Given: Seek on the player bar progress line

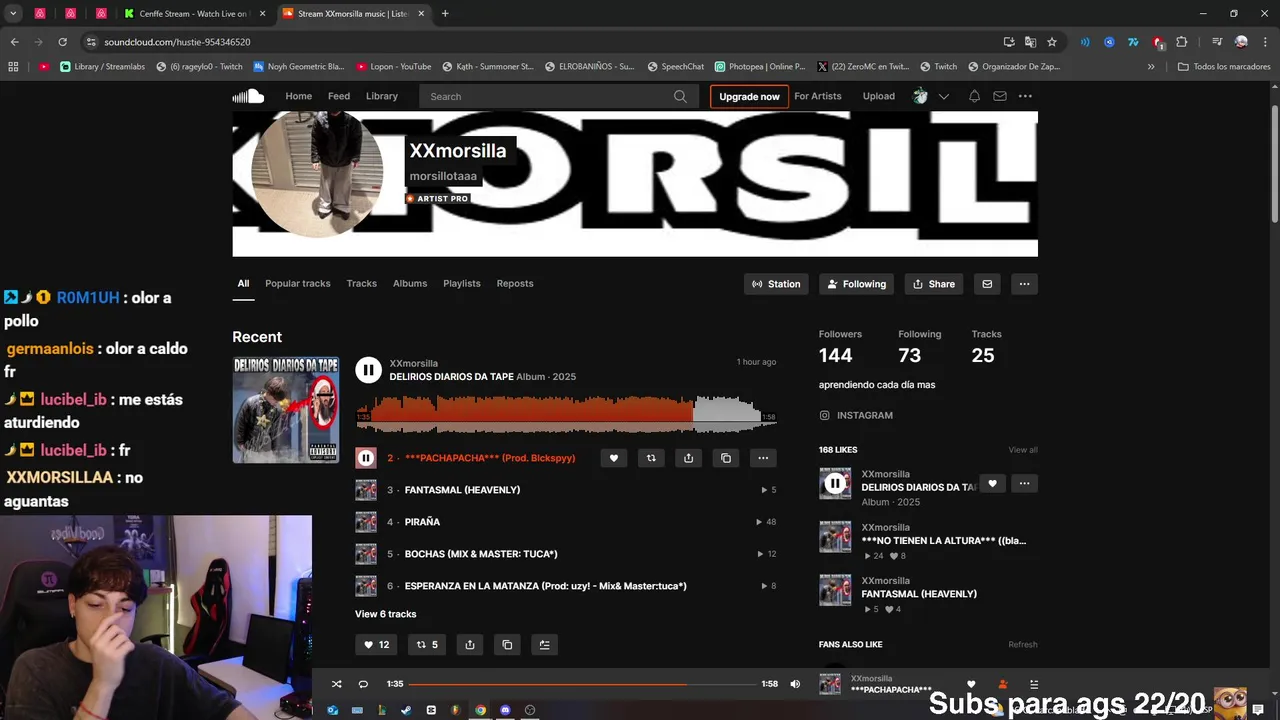Looking at the screenshot, I should point(582,684).
